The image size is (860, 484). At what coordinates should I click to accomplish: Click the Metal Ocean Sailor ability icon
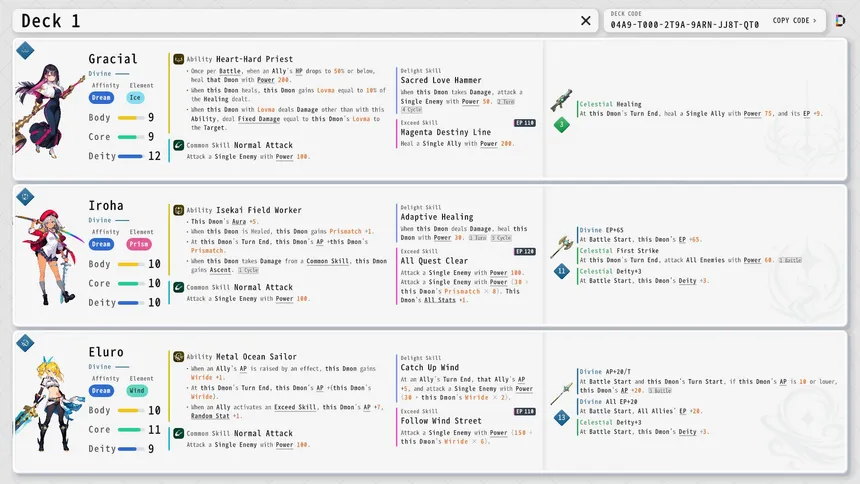[178, 357]
